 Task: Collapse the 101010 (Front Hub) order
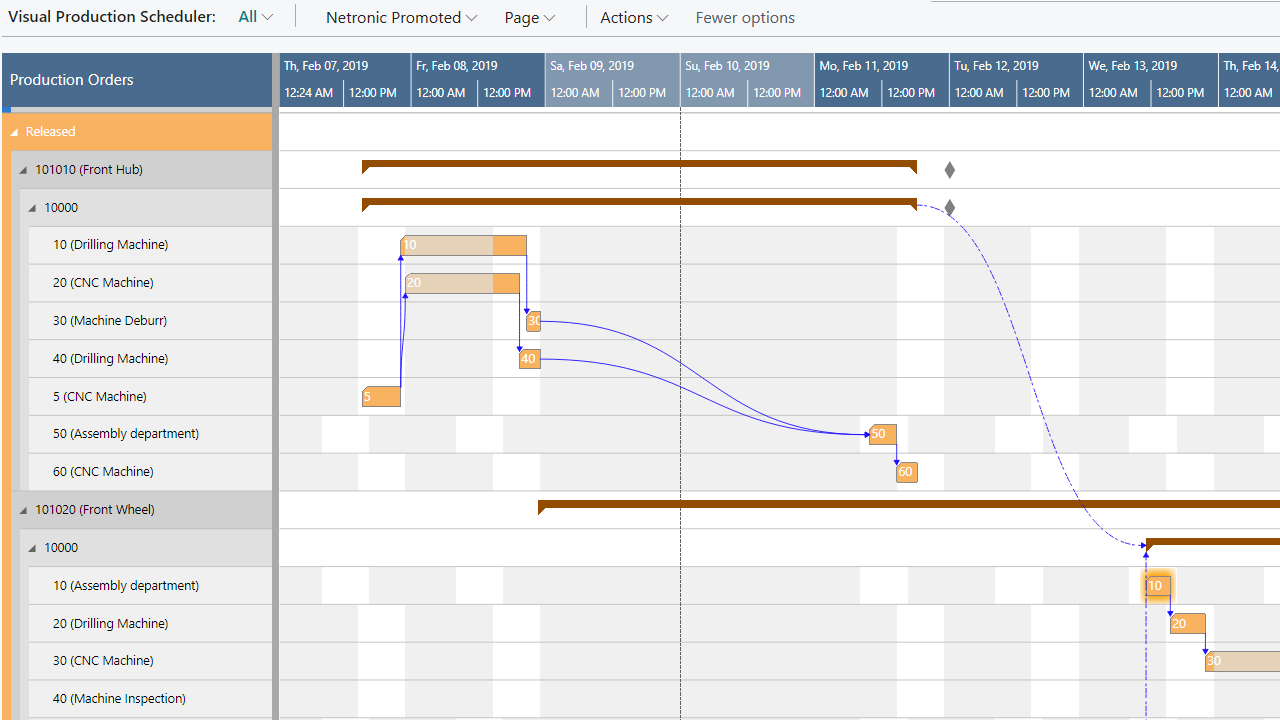point(24,170)
